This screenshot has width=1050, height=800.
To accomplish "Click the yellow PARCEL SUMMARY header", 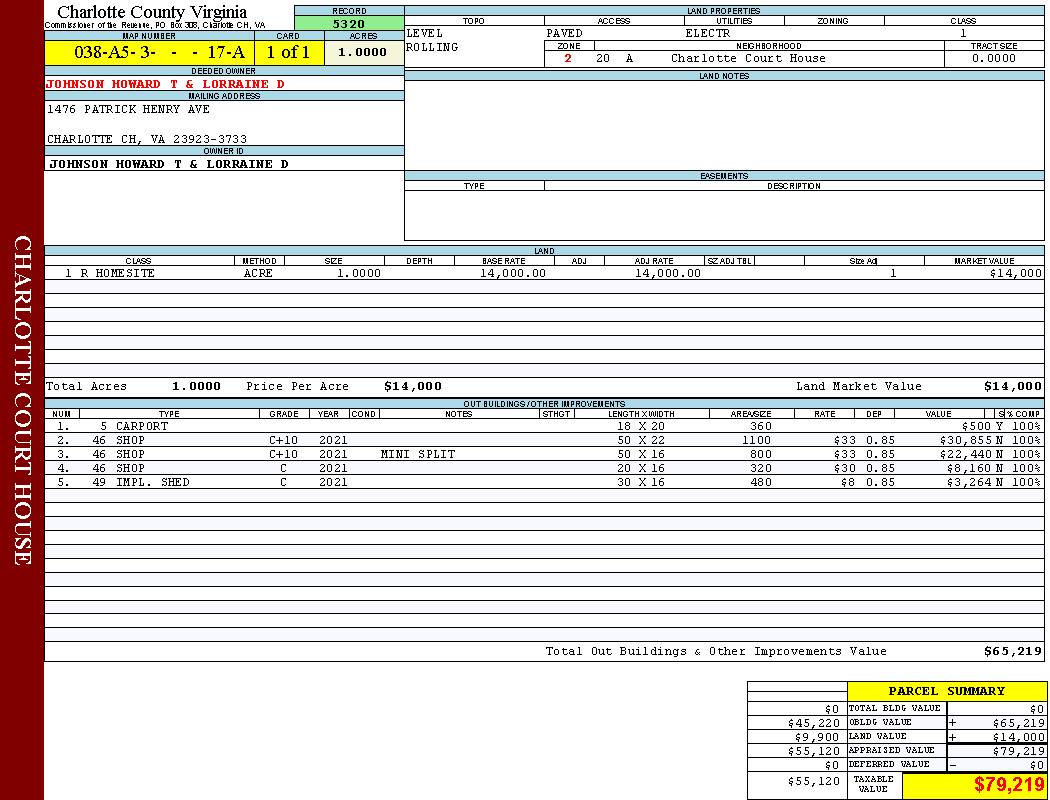I will (x=946, y=691).
